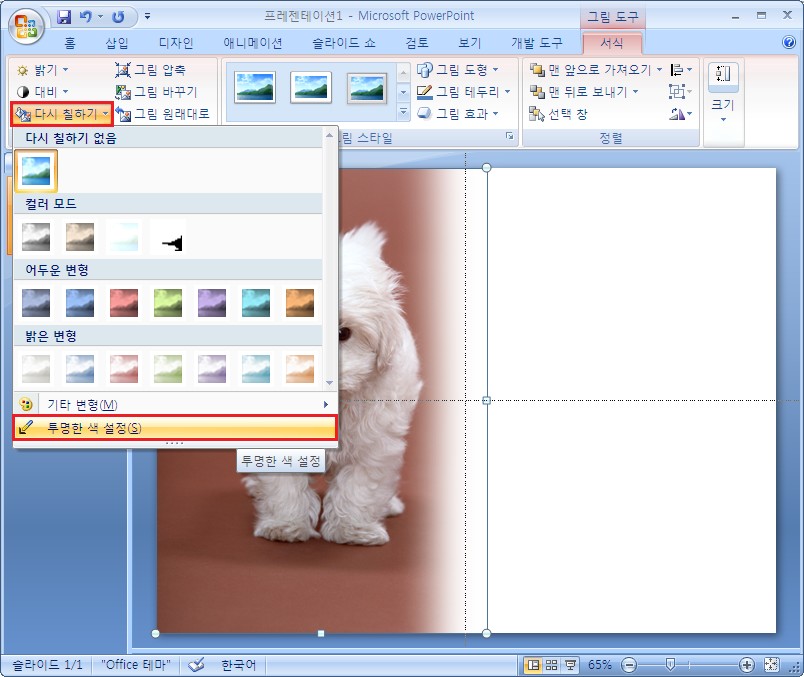This screenshot has height=677, width=804.
Task: Click the 한국어 language indicator
Action: [238, 665]
